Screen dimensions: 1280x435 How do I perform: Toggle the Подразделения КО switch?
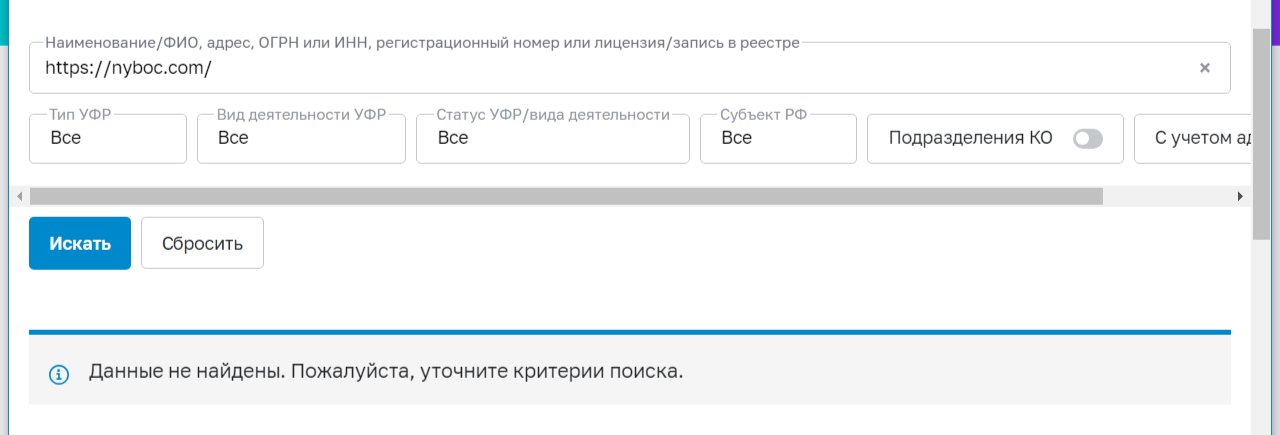1087,139
